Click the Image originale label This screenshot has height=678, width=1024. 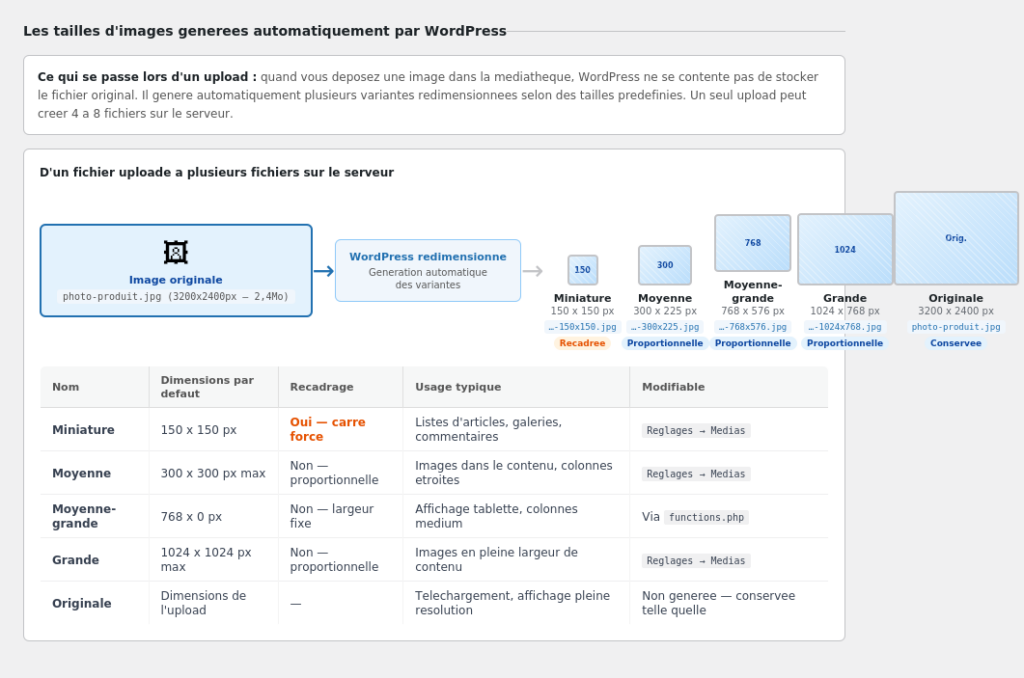click(x=176, y=280)
